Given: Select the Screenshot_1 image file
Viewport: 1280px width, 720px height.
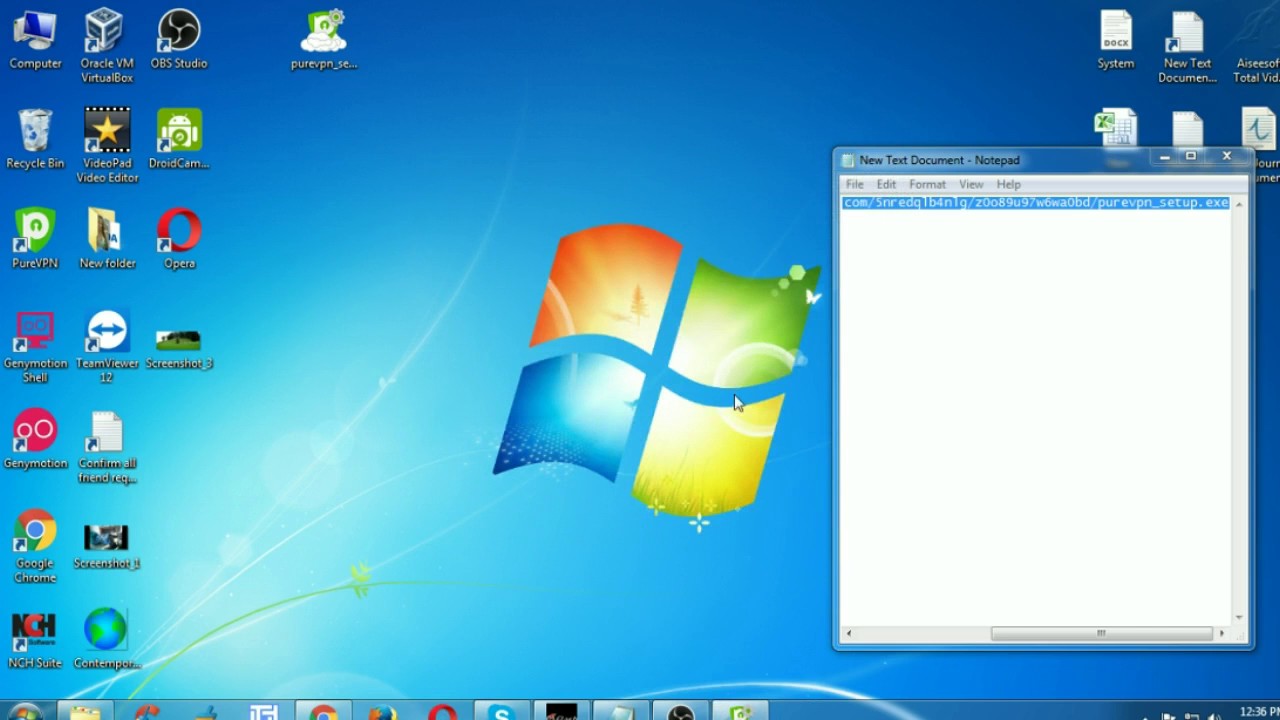Looking at the screenshot, I should tap(106, 546).
